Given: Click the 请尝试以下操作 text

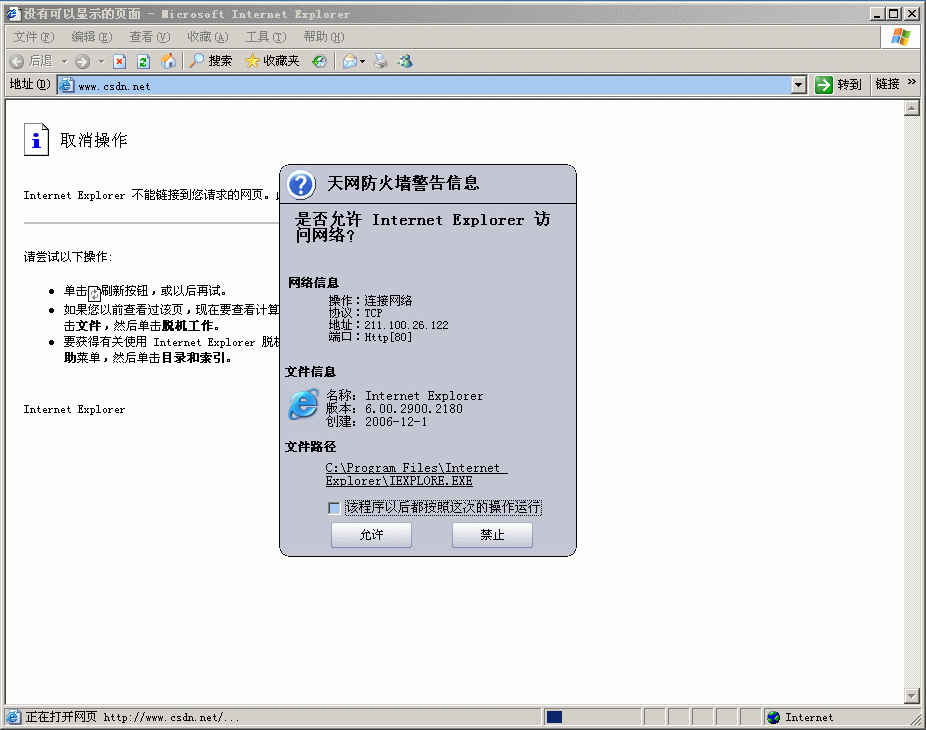Looking at the screenshot, I should pos(67,257).
